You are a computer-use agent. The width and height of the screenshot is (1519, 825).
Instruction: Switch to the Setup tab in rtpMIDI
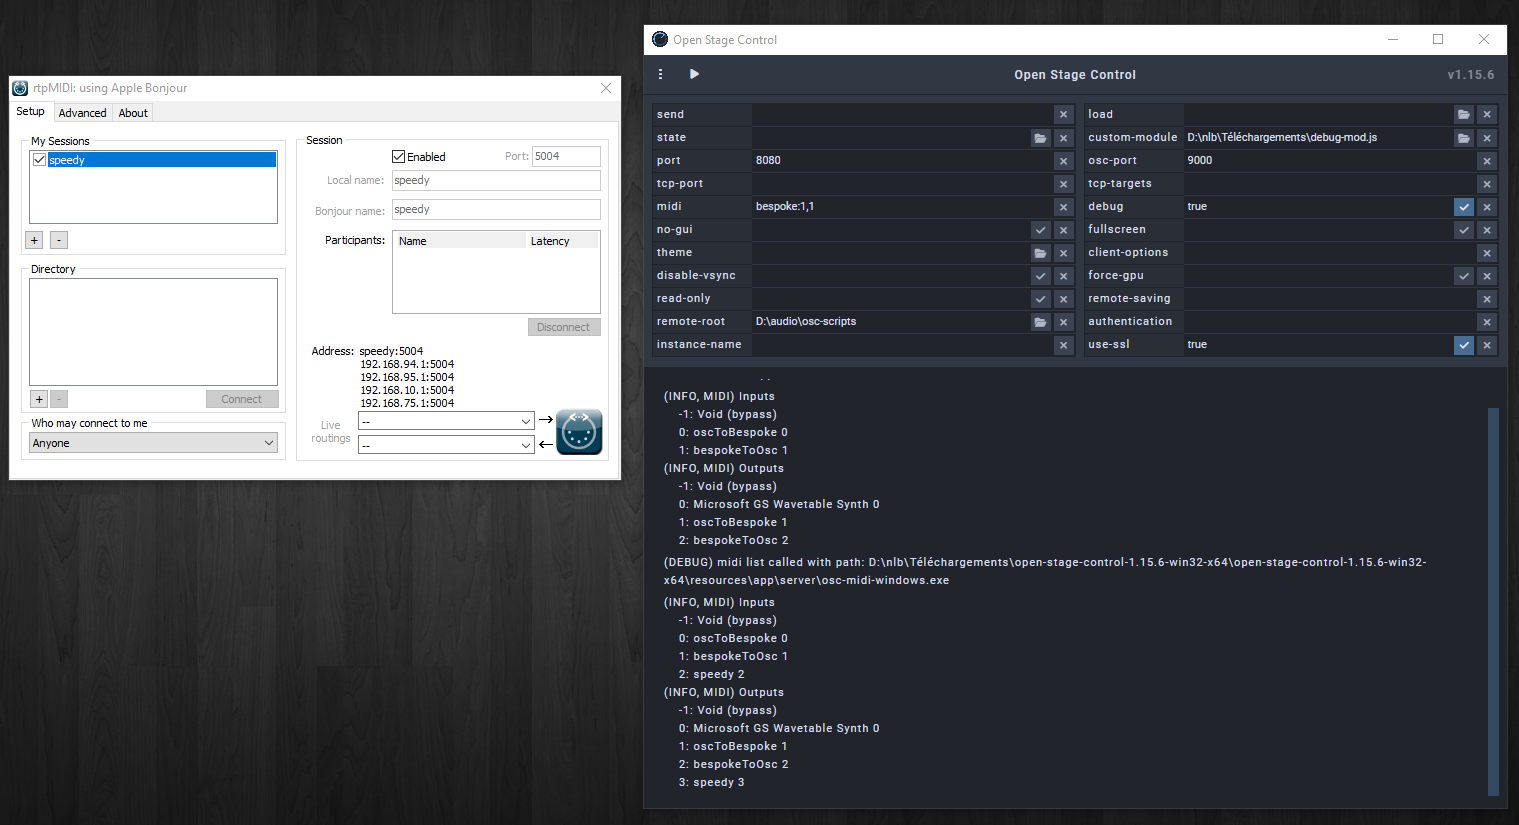click(x=31, y=112)
